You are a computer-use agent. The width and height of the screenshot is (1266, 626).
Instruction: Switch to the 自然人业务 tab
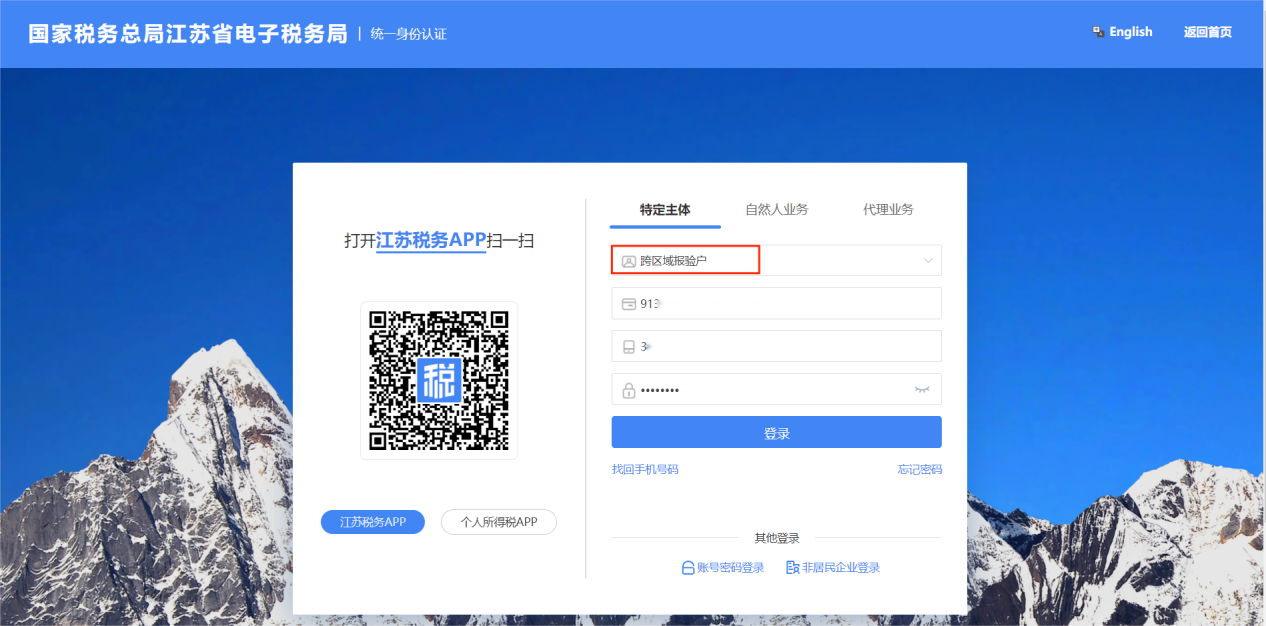776,210
